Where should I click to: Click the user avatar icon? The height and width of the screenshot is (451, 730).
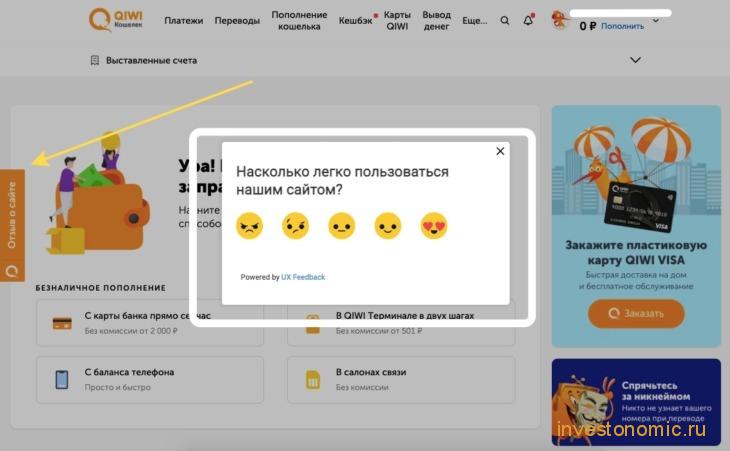point(560,20)
